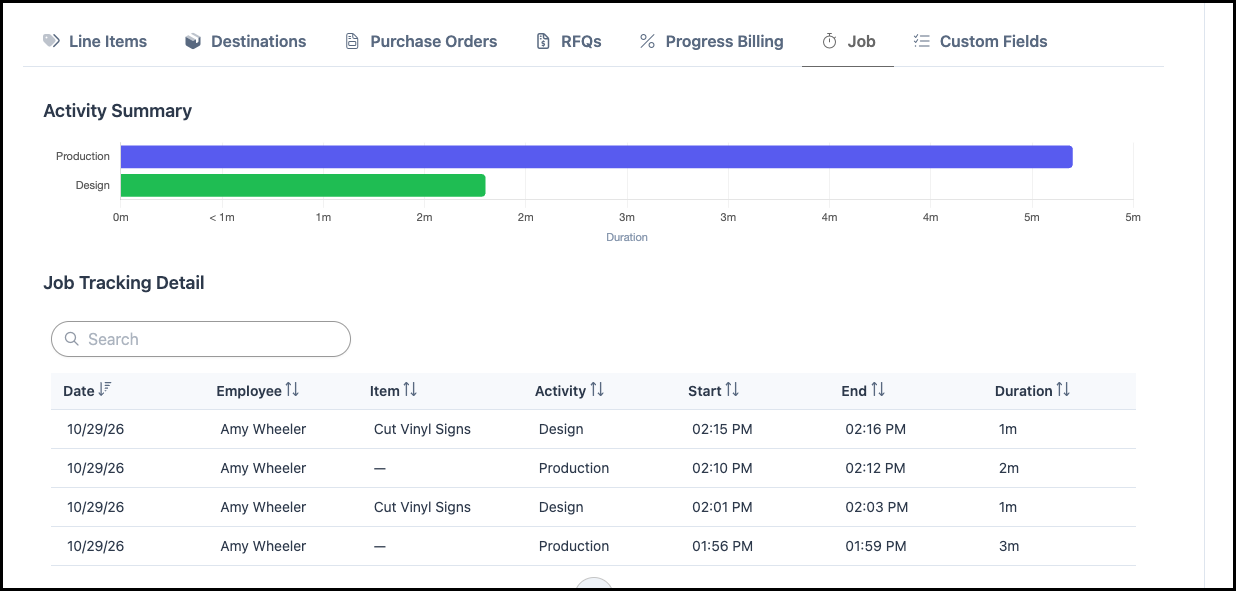Click the blue Production bar in chart

(x=597, y=157)
